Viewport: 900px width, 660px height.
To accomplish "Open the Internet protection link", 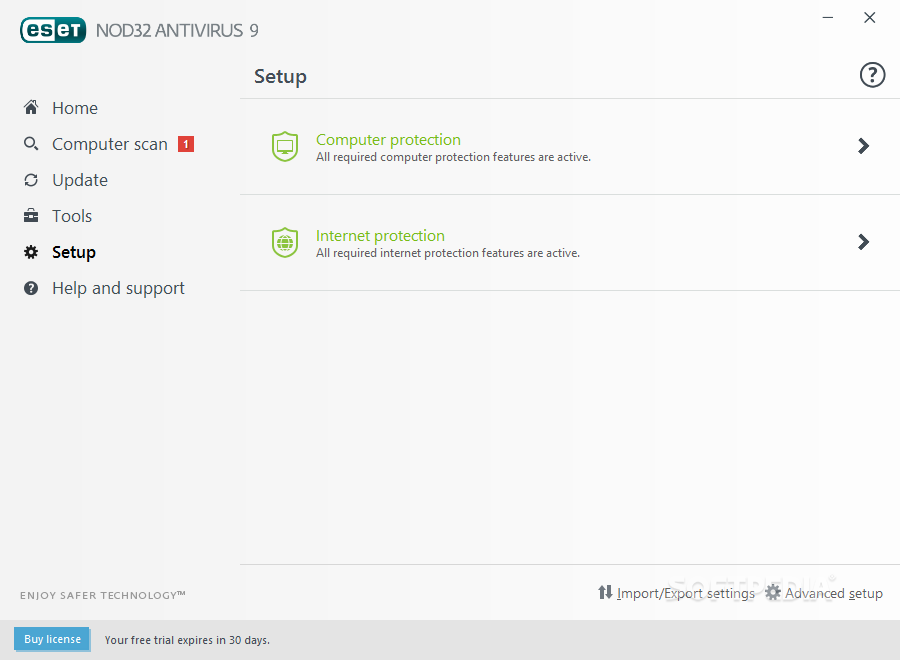I will point(380,235).
